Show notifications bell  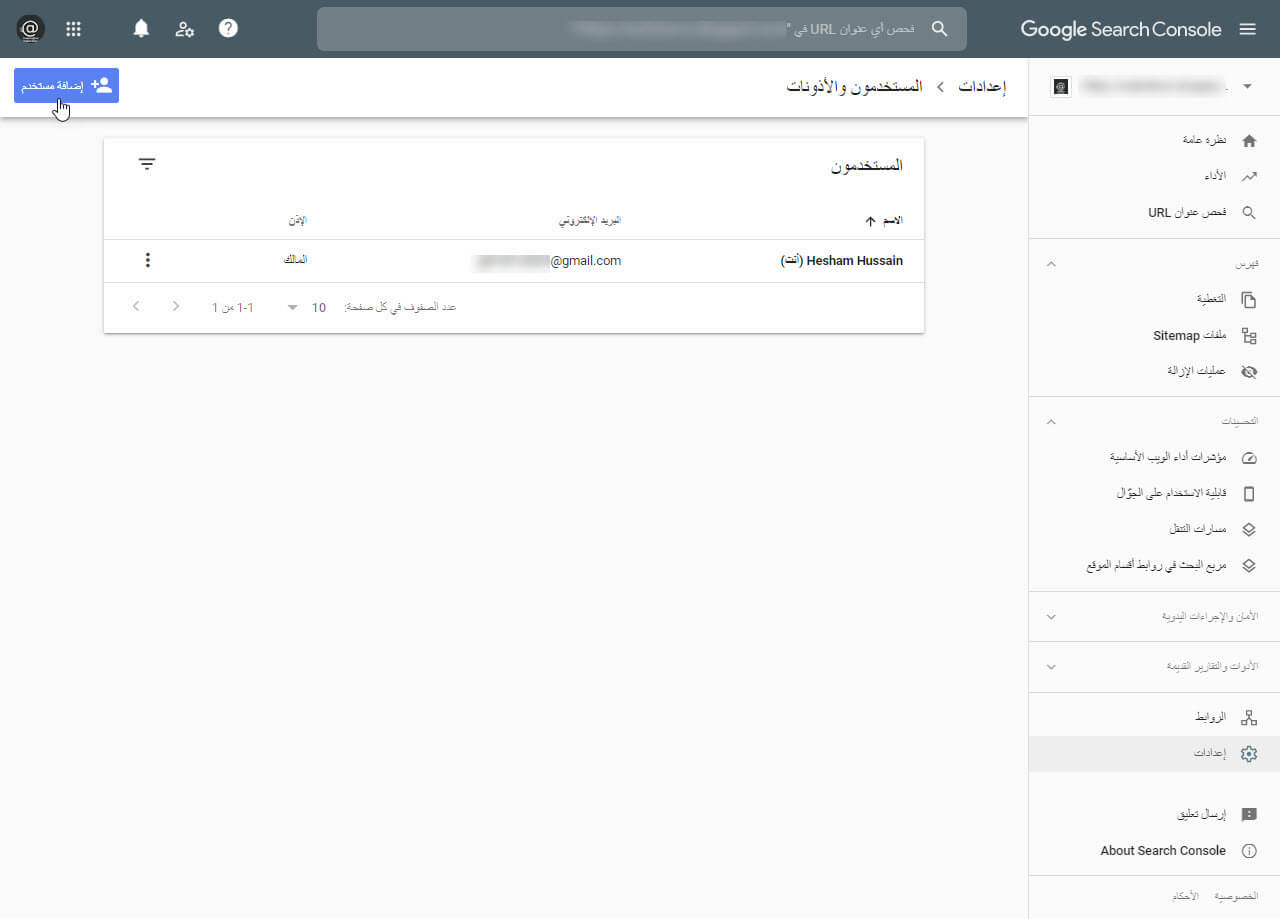click(141, 29)
